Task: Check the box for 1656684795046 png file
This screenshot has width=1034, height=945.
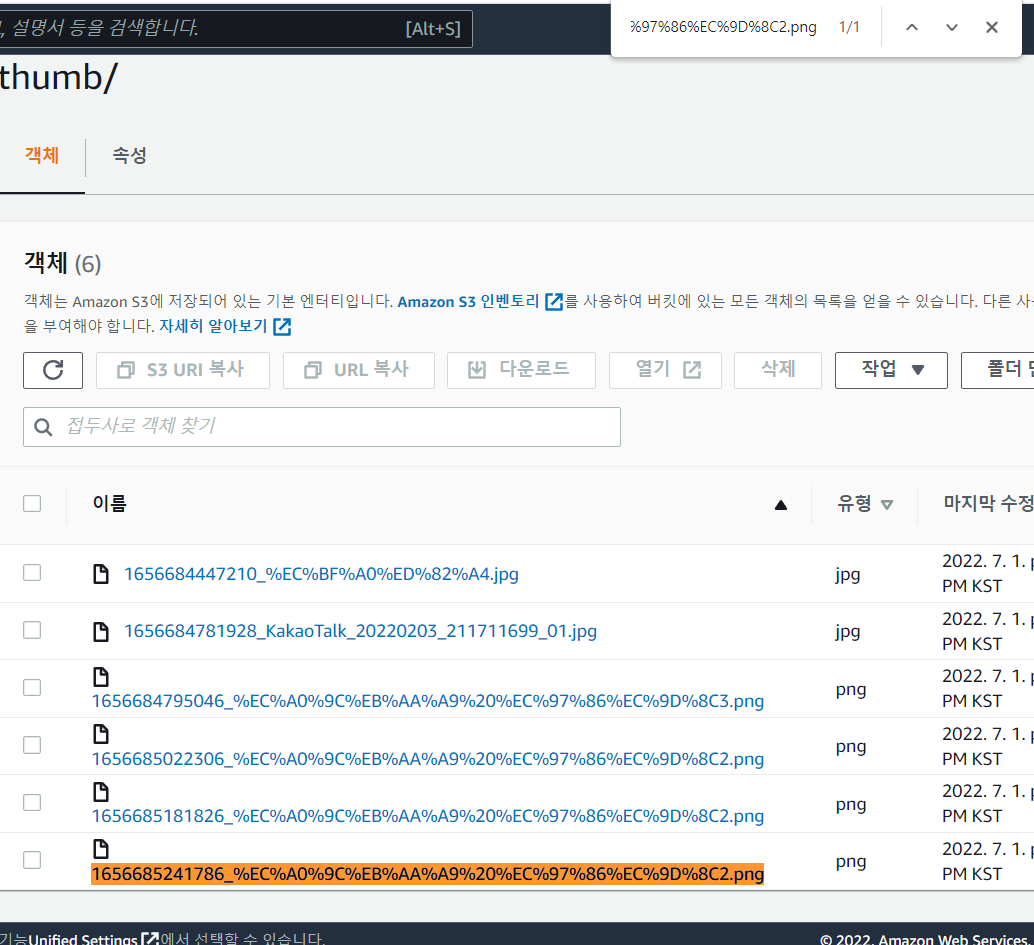Action: 32,687
